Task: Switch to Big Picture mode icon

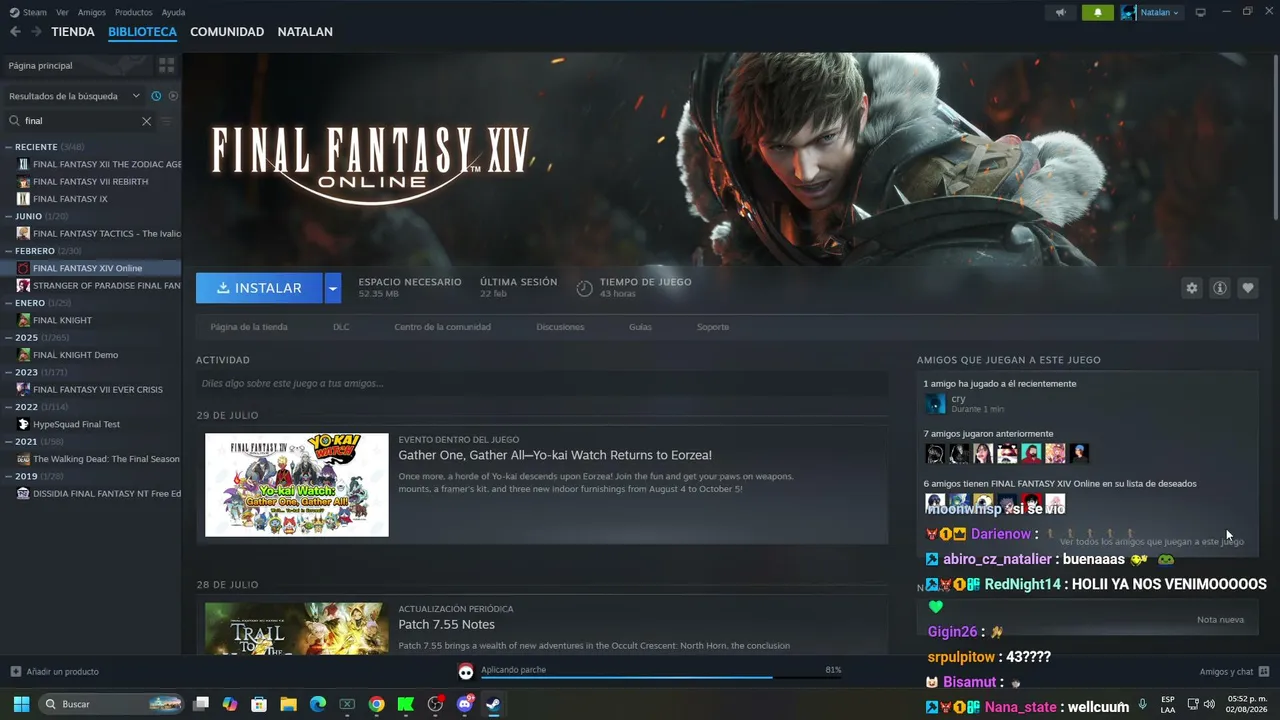Action: coord(1201,12)
